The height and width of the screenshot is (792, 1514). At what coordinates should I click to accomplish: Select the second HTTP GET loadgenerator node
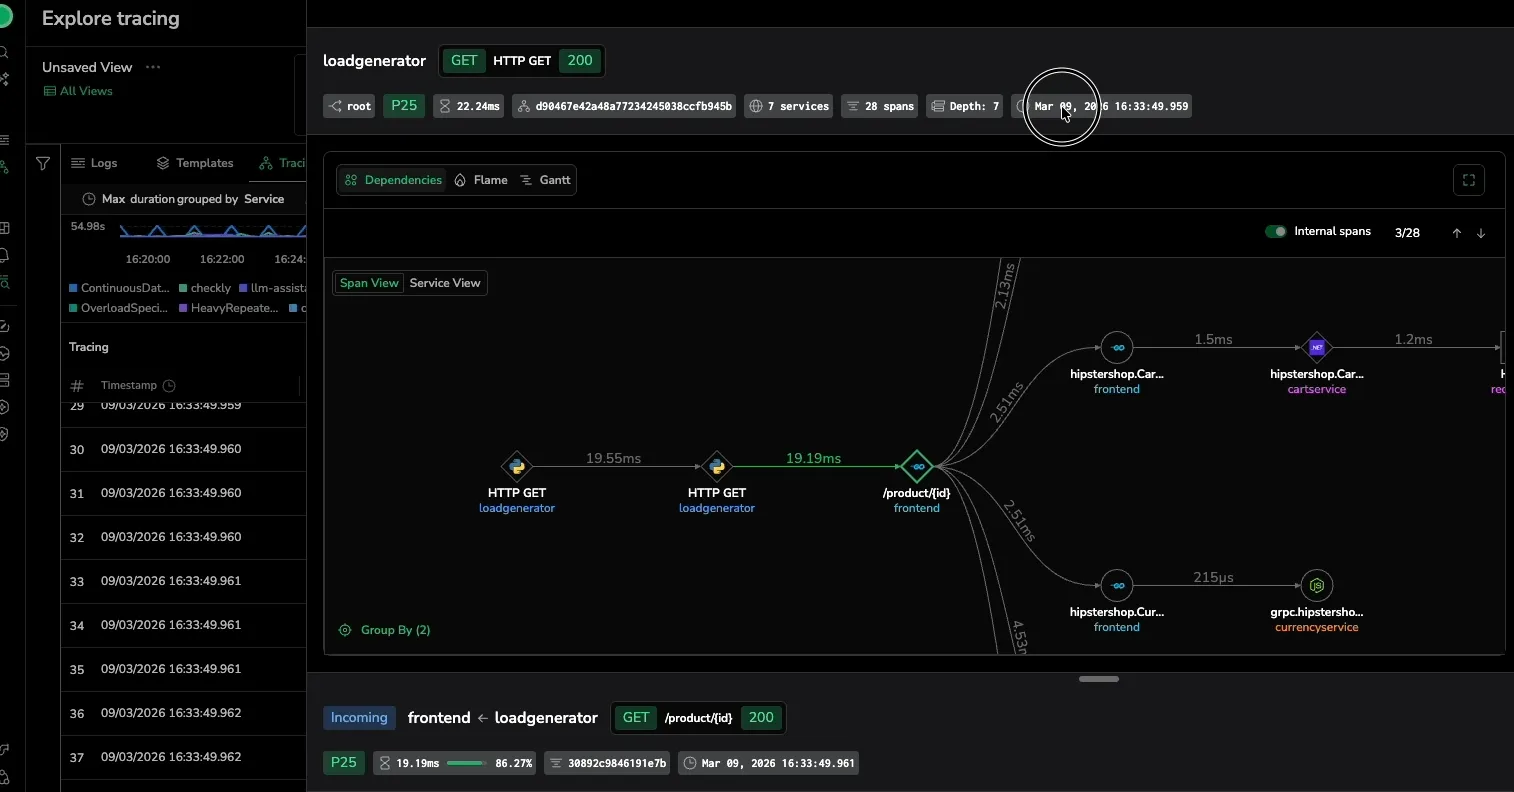(x=717, y=466)
